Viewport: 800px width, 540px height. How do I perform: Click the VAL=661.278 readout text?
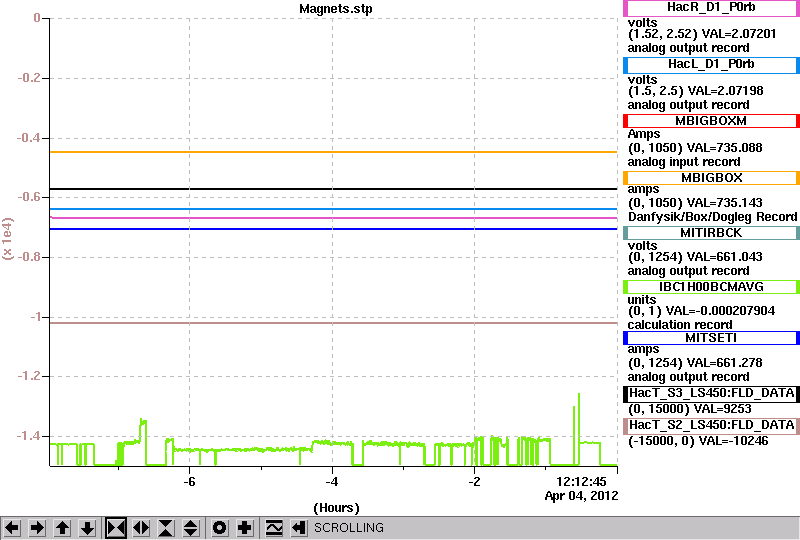[x=724, y=363]
